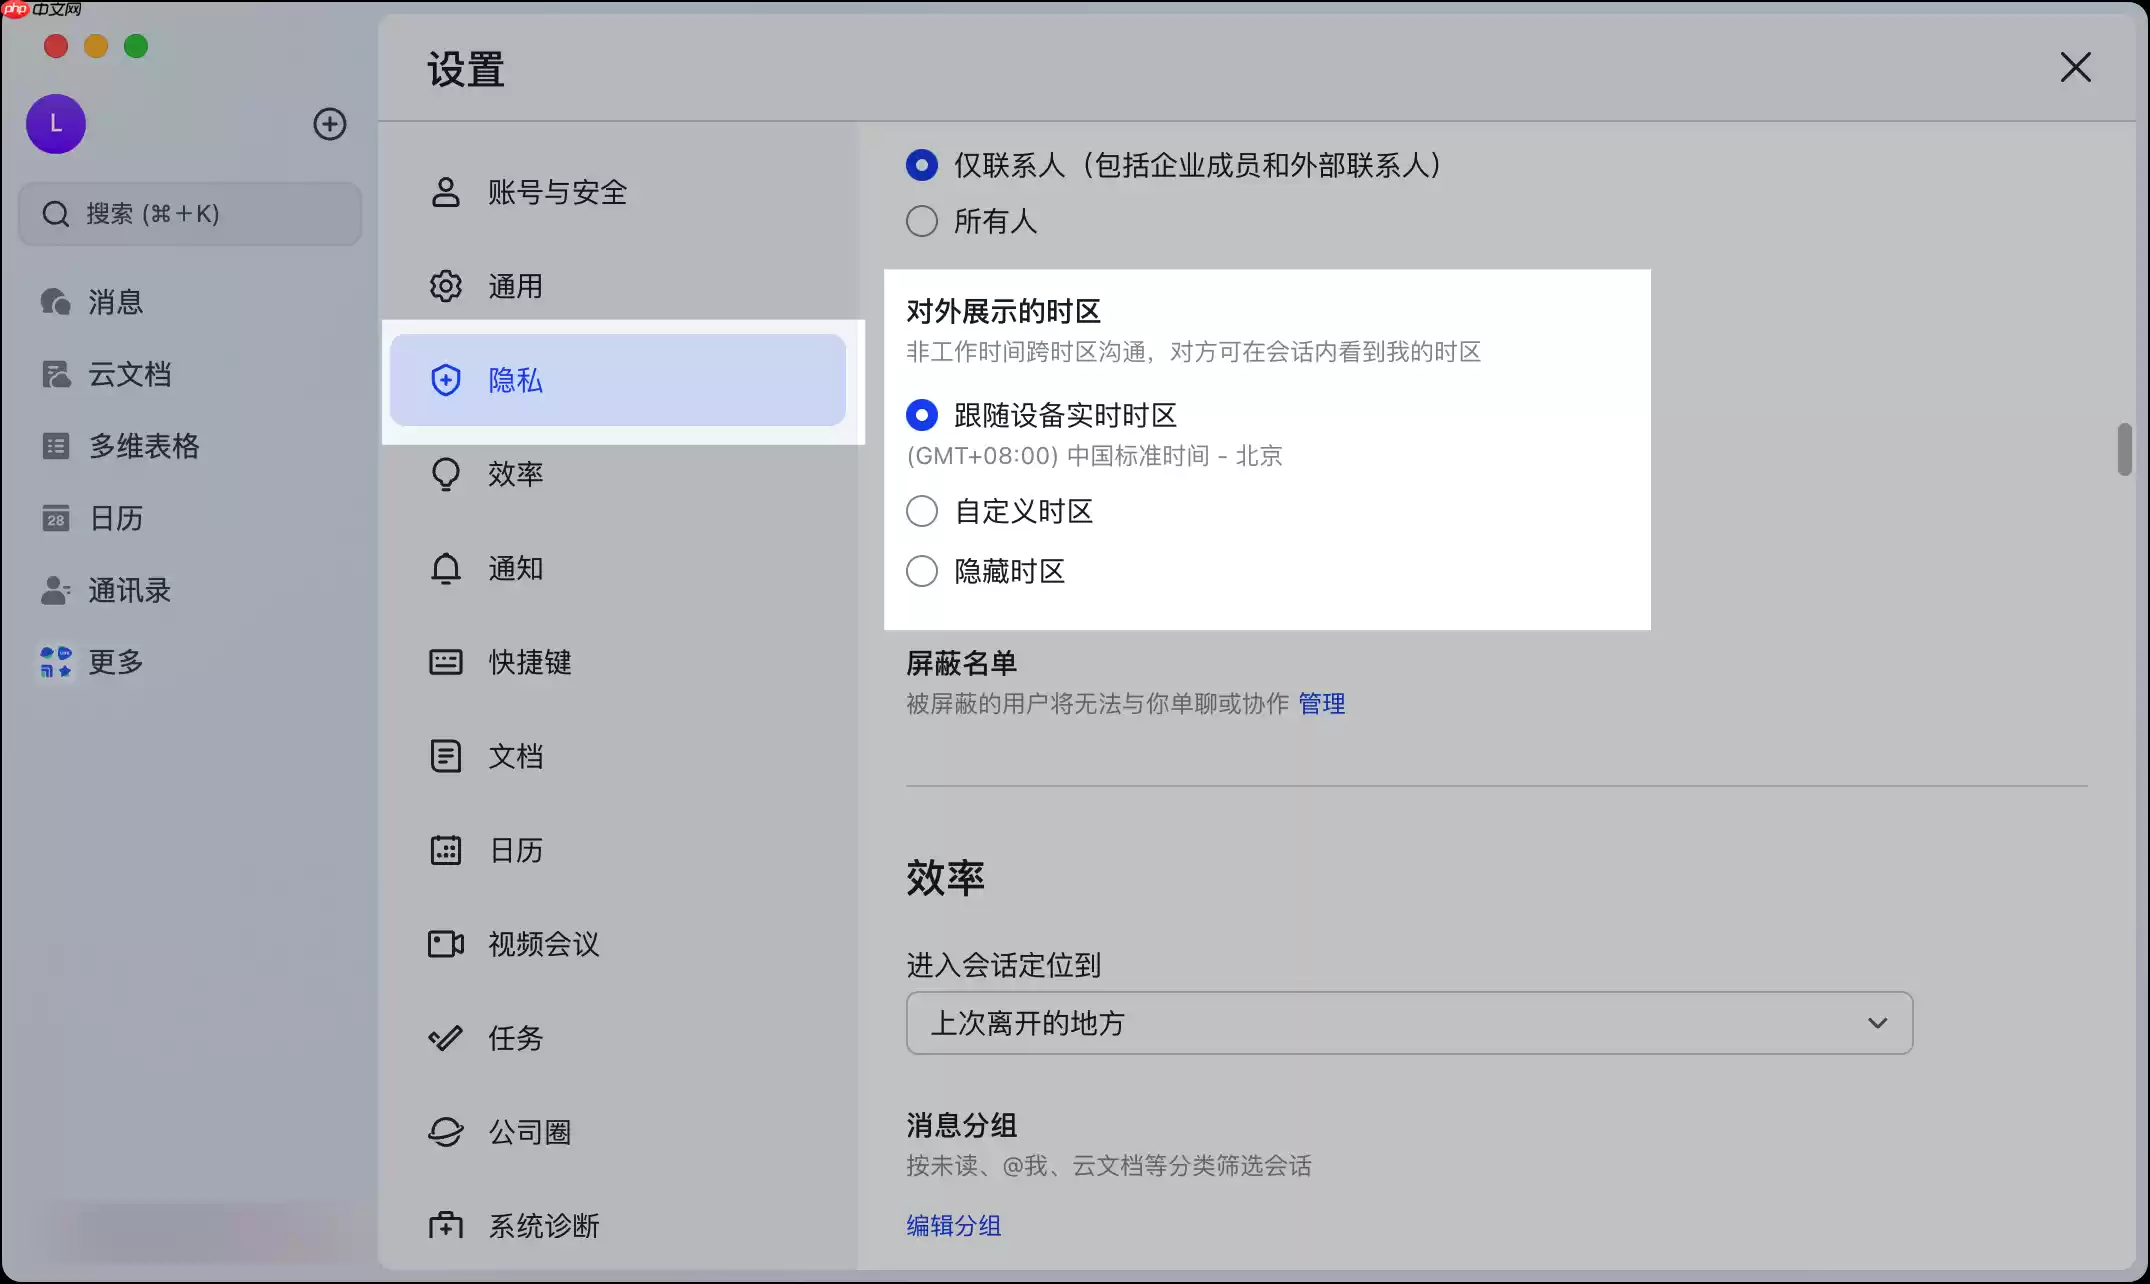Click the purple L avatar circle
Image resolution: width=2150 pixels, height=1284 pixels.
pyautogui.click(x=55, y=124)
